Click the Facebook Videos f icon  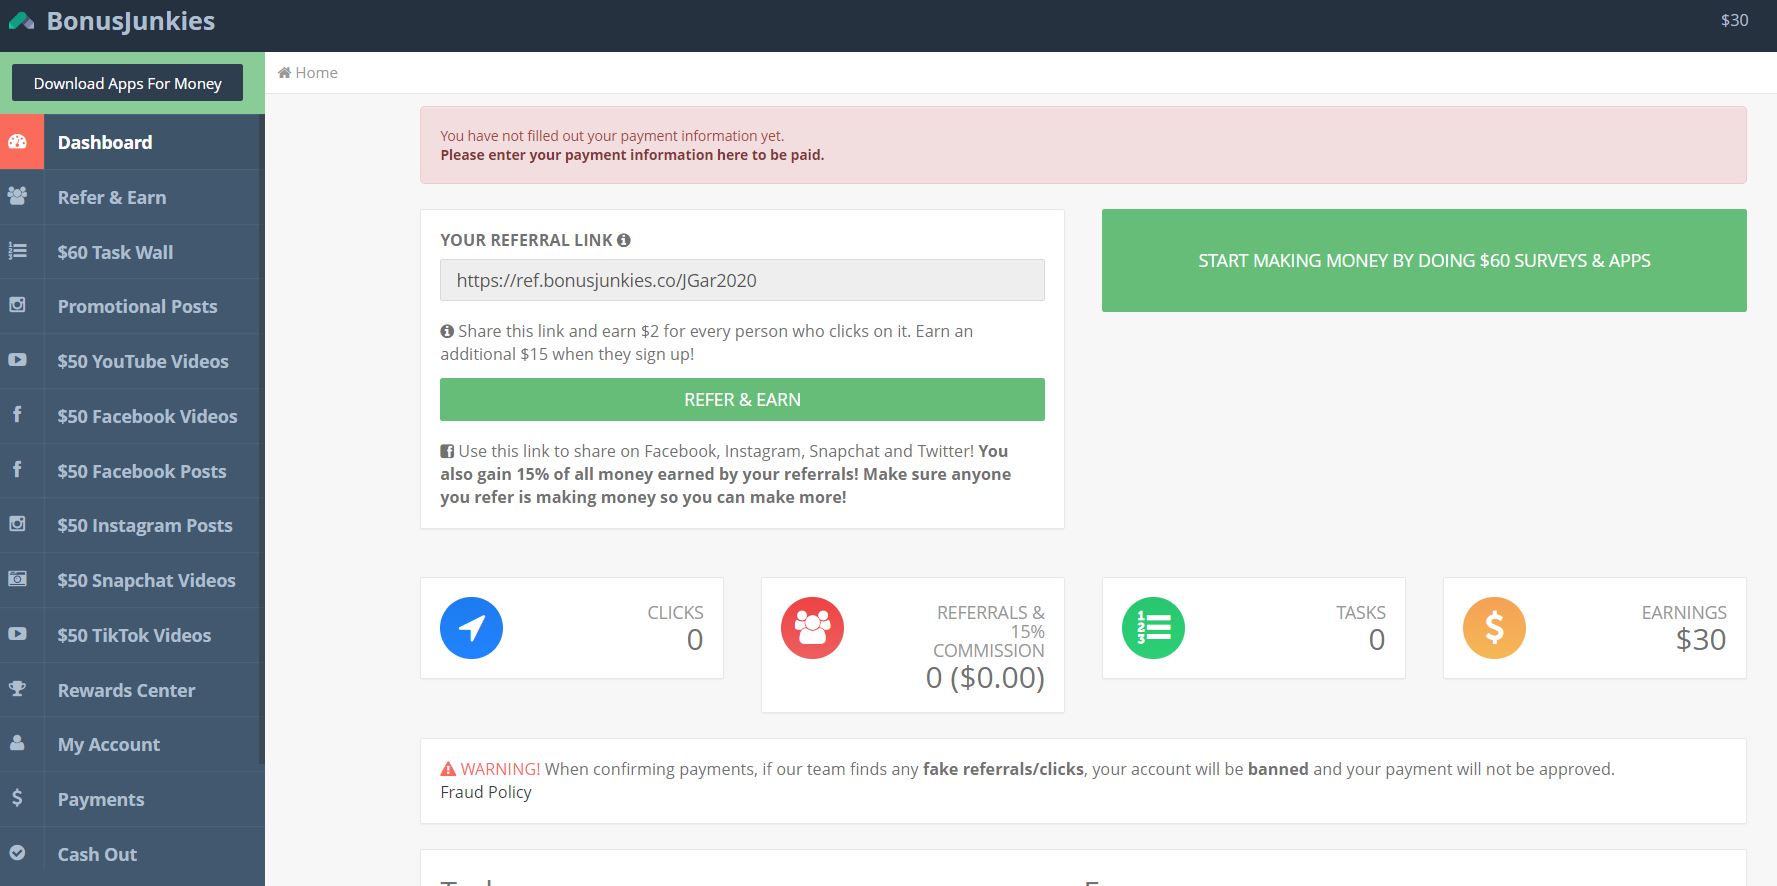click(x=17, y=414)
